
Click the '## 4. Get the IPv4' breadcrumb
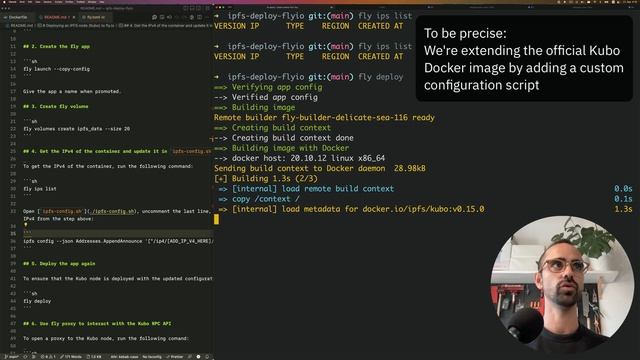point(165,25)
